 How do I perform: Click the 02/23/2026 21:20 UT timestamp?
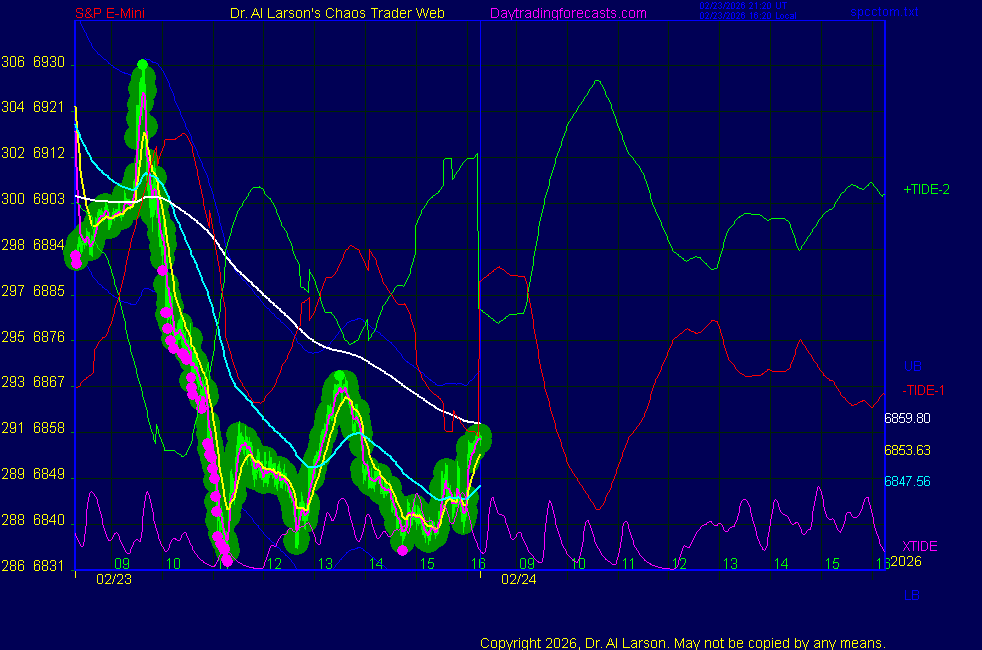click(x=745, y=7)
